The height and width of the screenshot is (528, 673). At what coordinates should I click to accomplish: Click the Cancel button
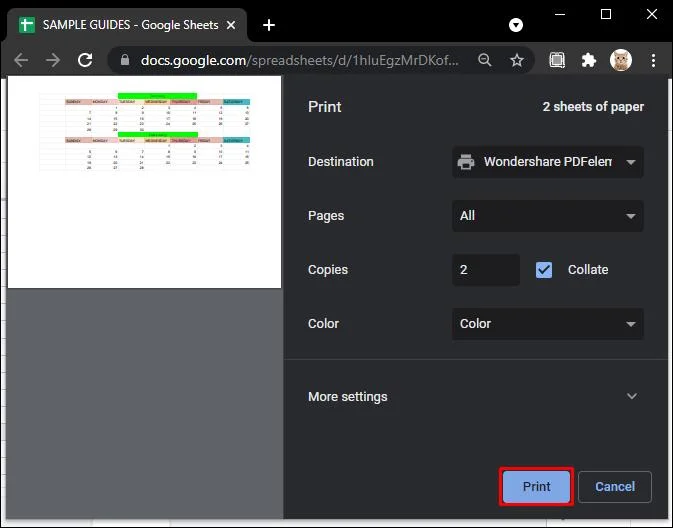615,486
